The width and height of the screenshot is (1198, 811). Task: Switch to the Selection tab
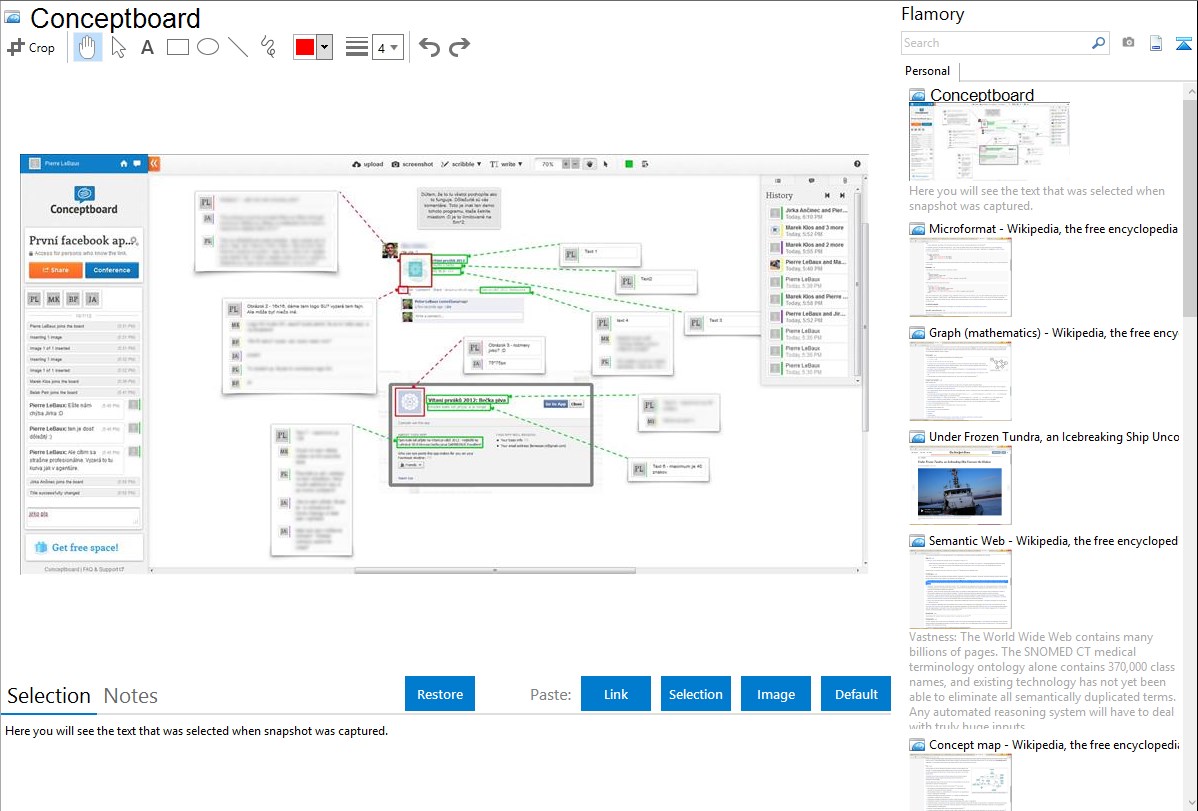[x=49, y=696]
